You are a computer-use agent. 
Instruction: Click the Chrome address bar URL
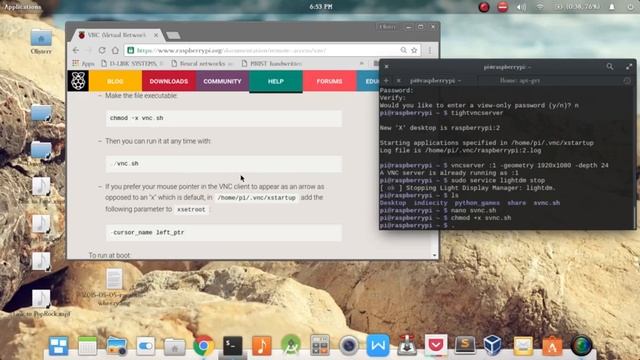pos(231,50)
